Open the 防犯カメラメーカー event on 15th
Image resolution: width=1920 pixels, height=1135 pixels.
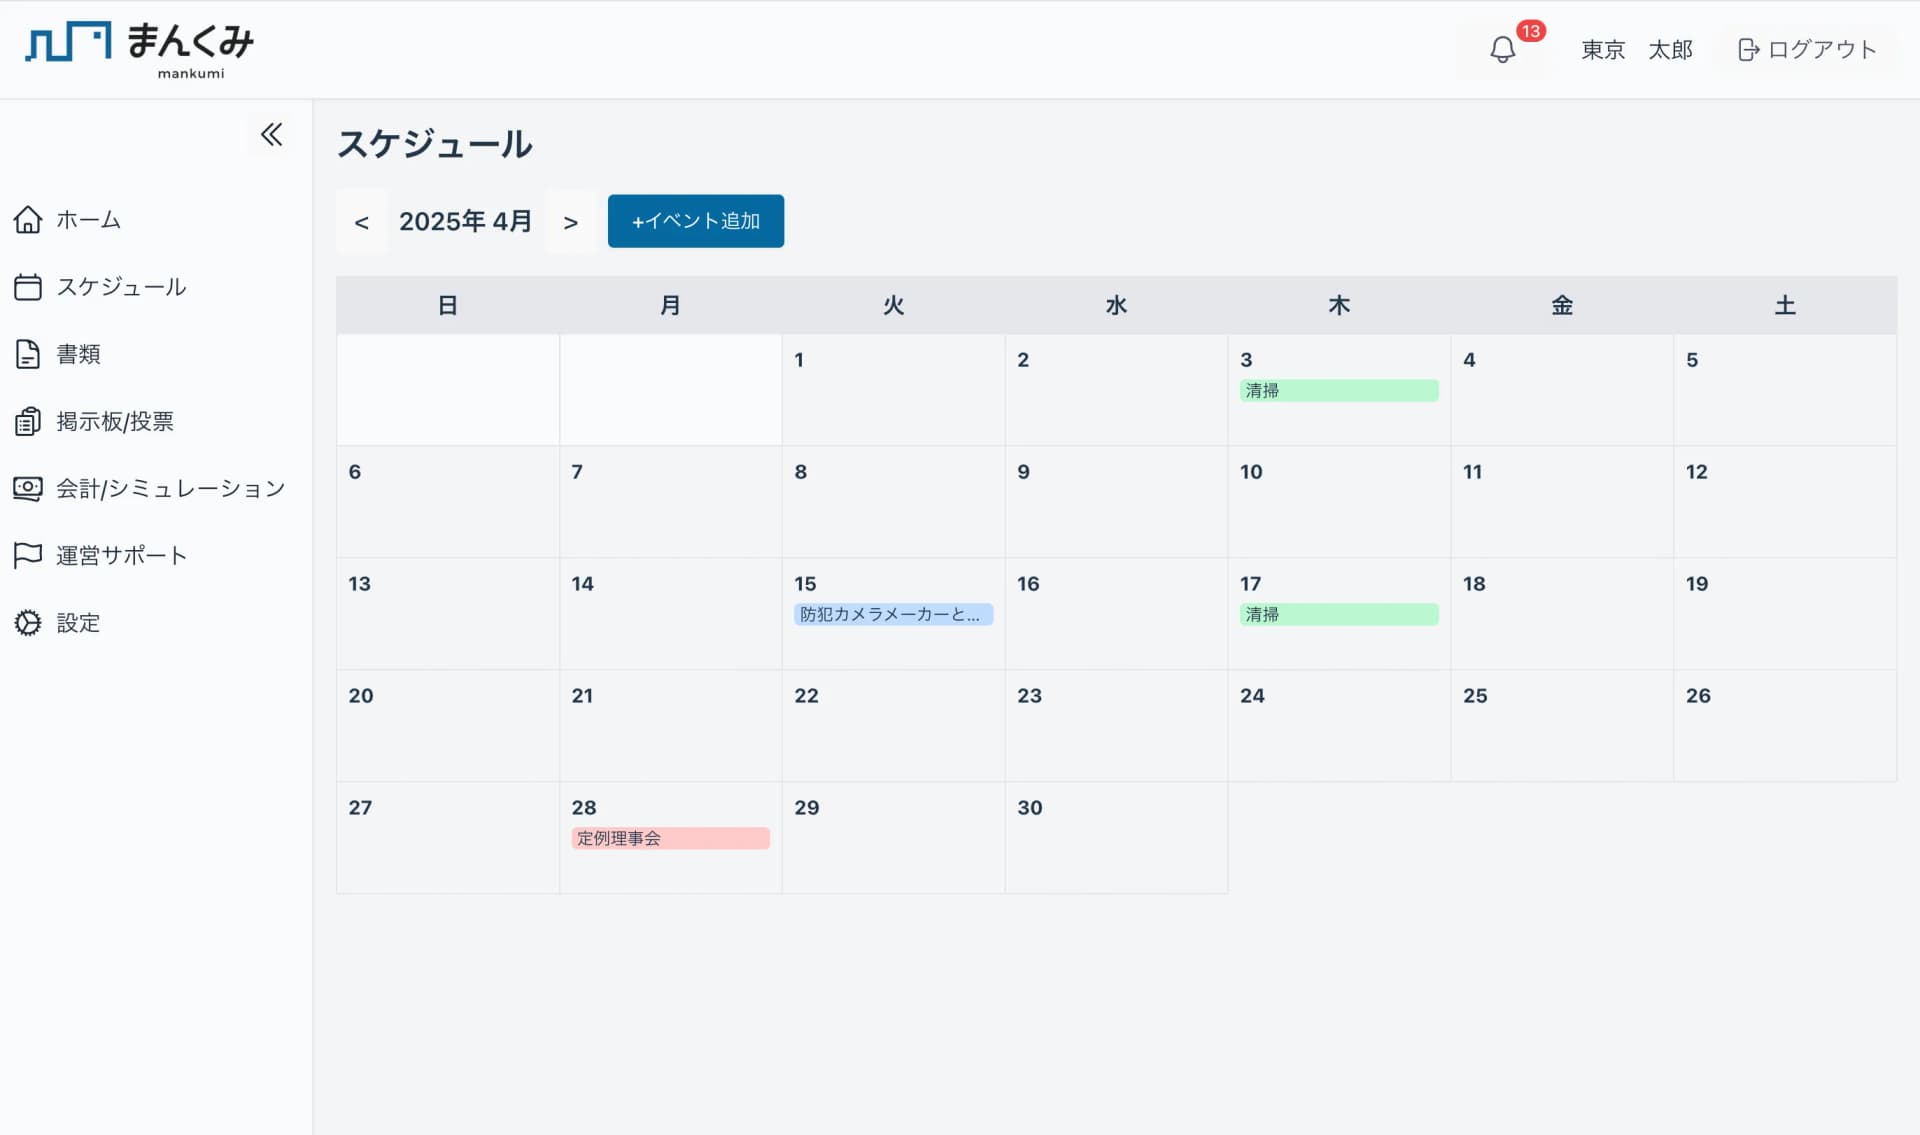[x=892, y=614]
